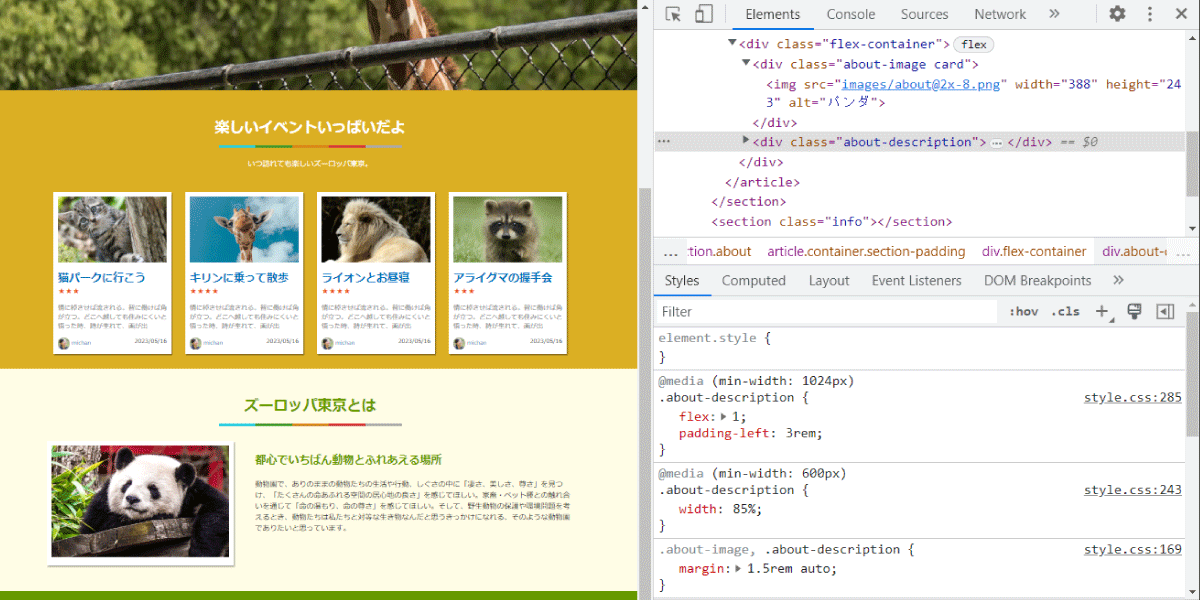Click the giraffe event card thumbnail
The height and width of the screenshot is (600, 1200).
(x=244, y=229)
